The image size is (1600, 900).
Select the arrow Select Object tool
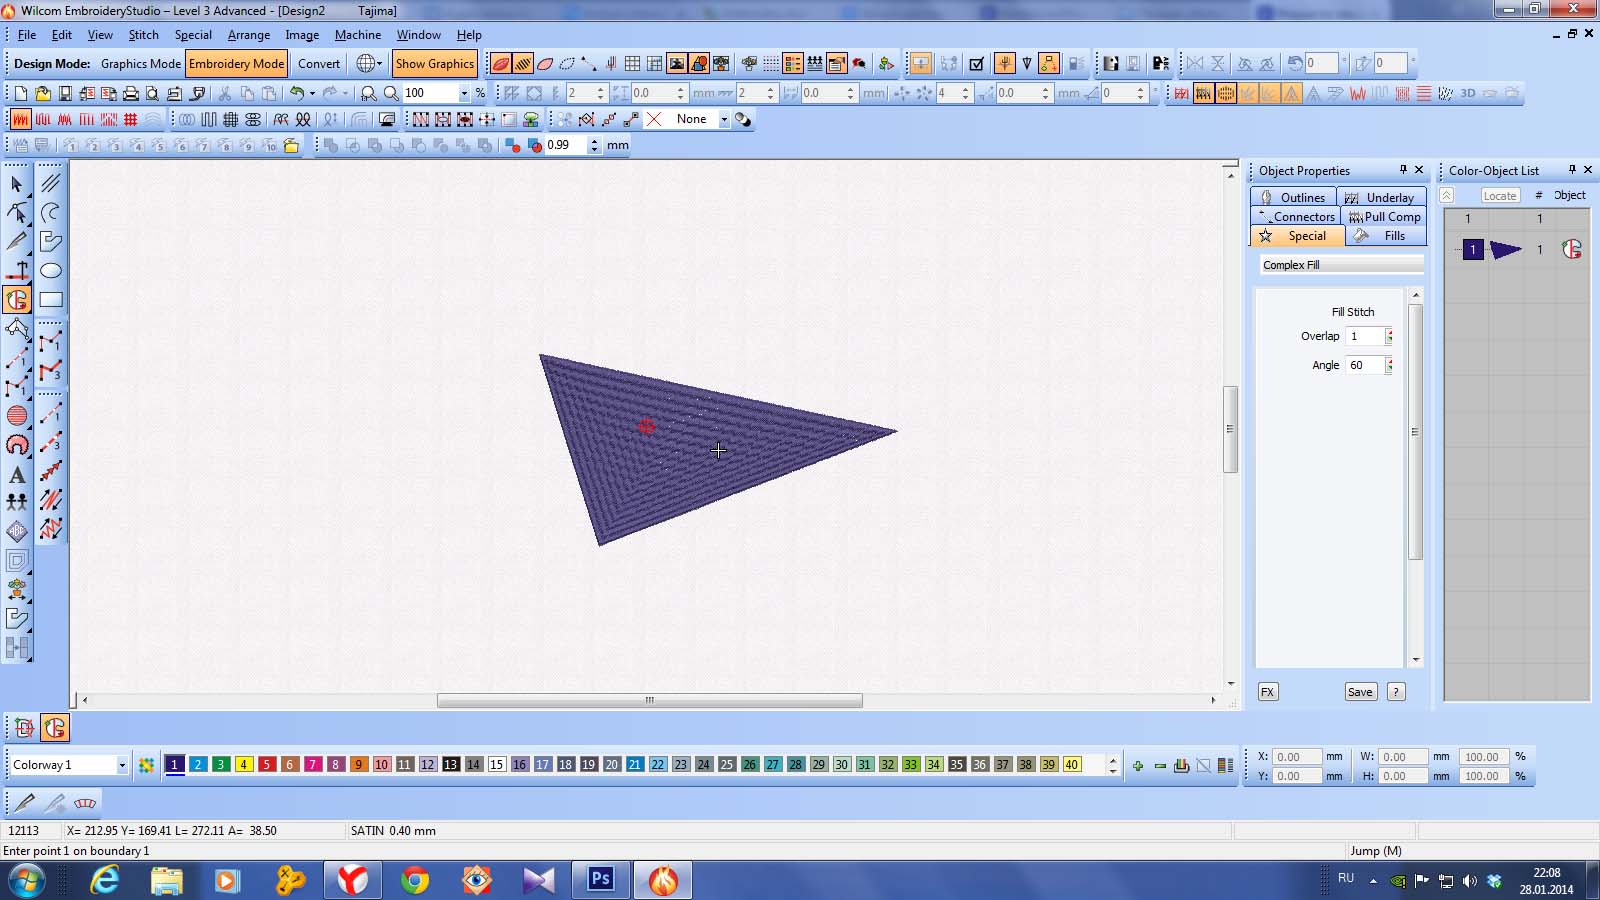click(17, 184)
